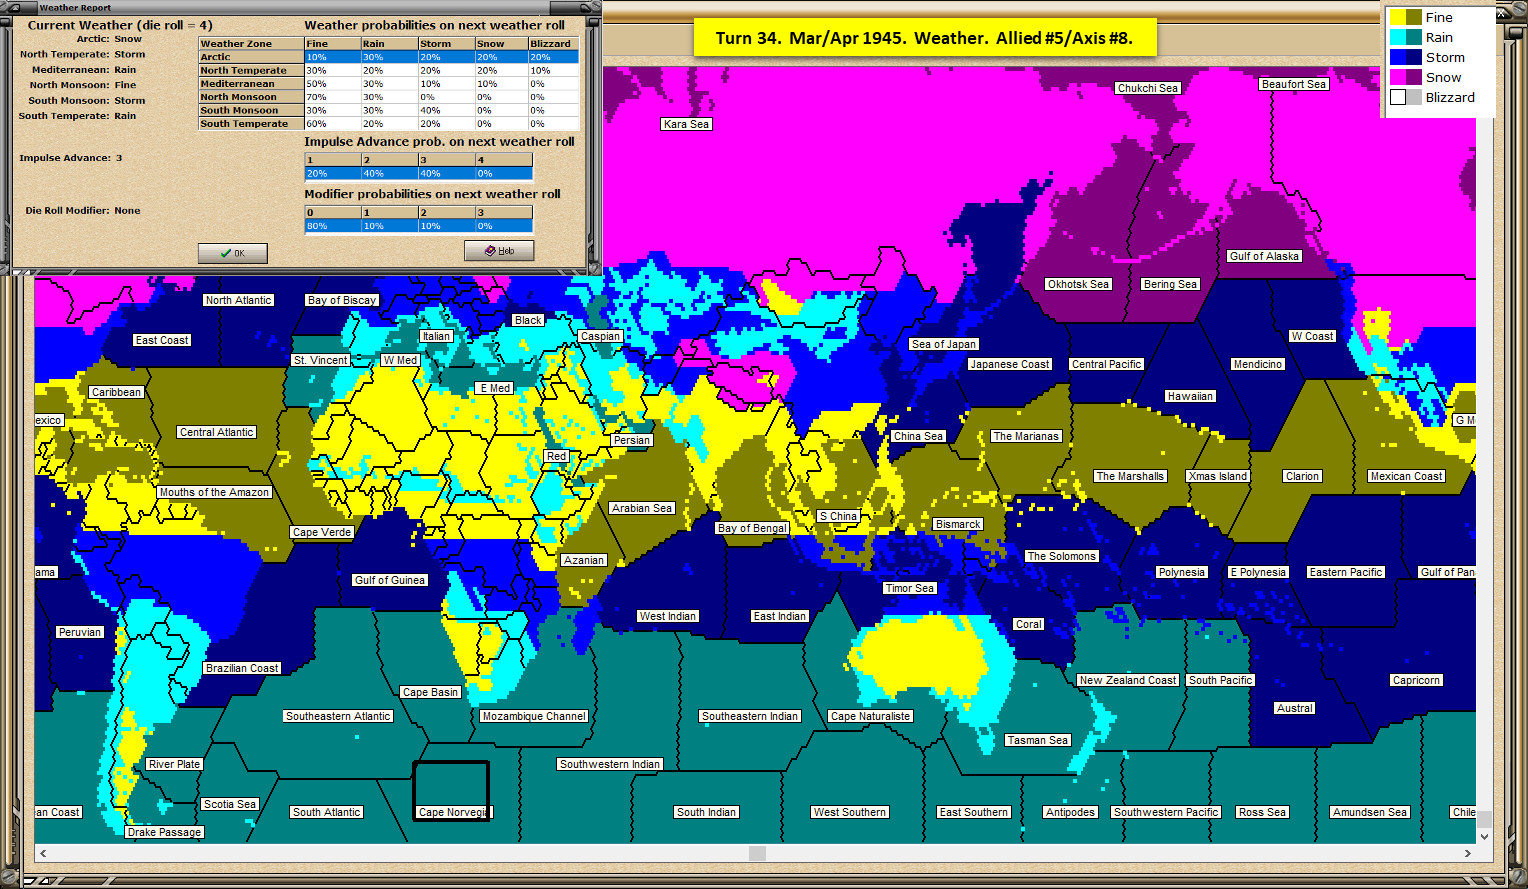Click the Caspian sea label
1528x889 pixels.
click(x=600, y=336)
